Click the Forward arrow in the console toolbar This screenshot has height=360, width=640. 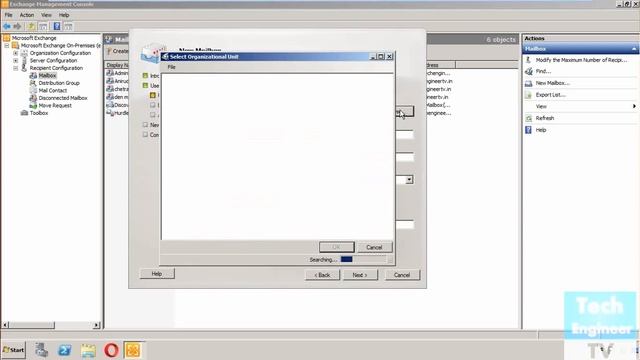pos(17,27)
